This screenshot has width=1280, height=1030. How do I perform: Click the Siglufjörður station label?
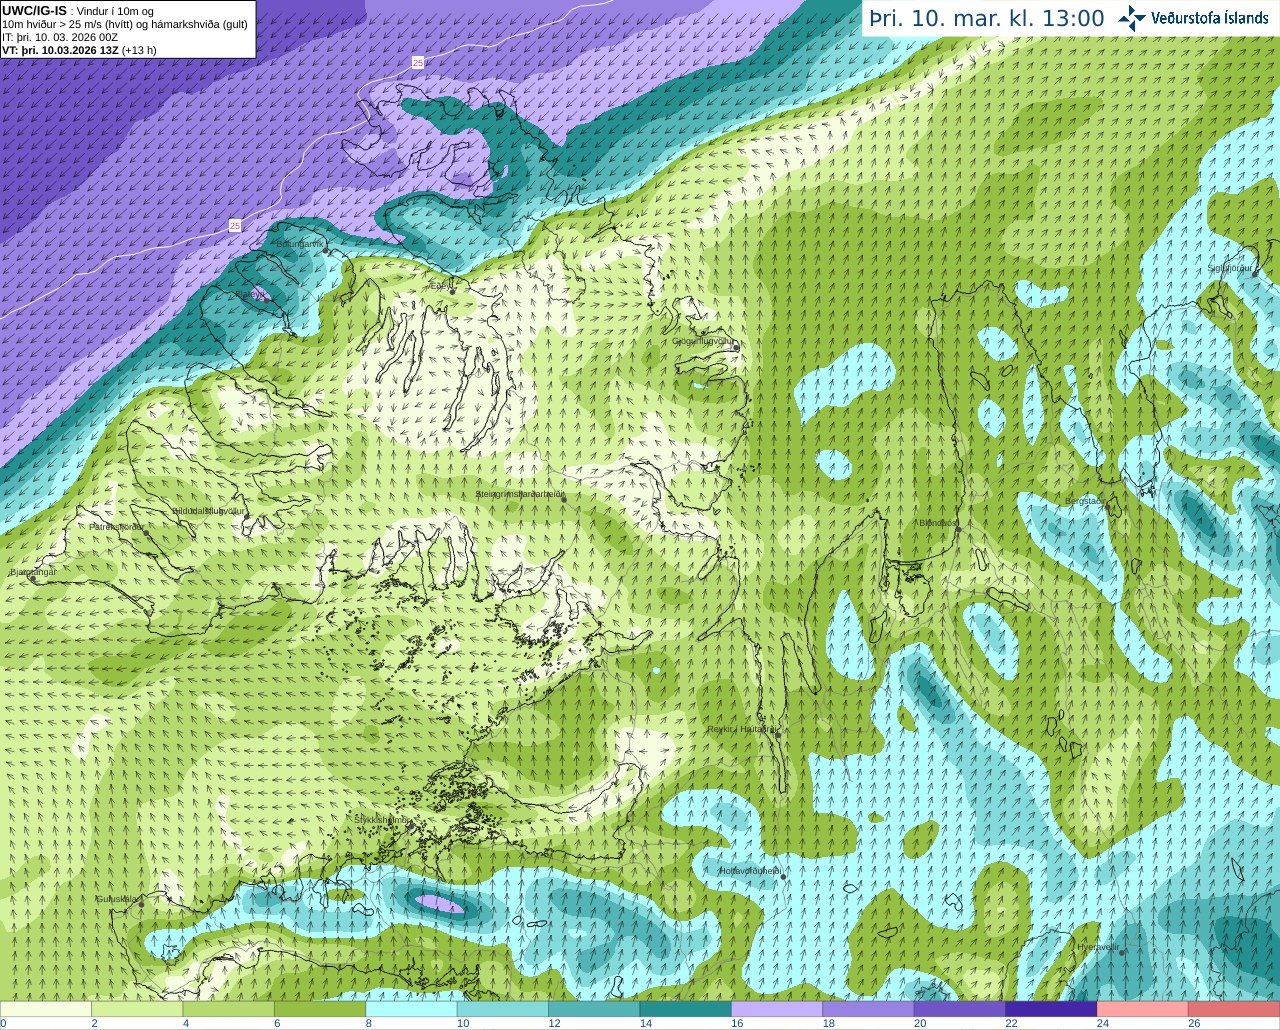pyautogui.click(x=1229, y=268)
